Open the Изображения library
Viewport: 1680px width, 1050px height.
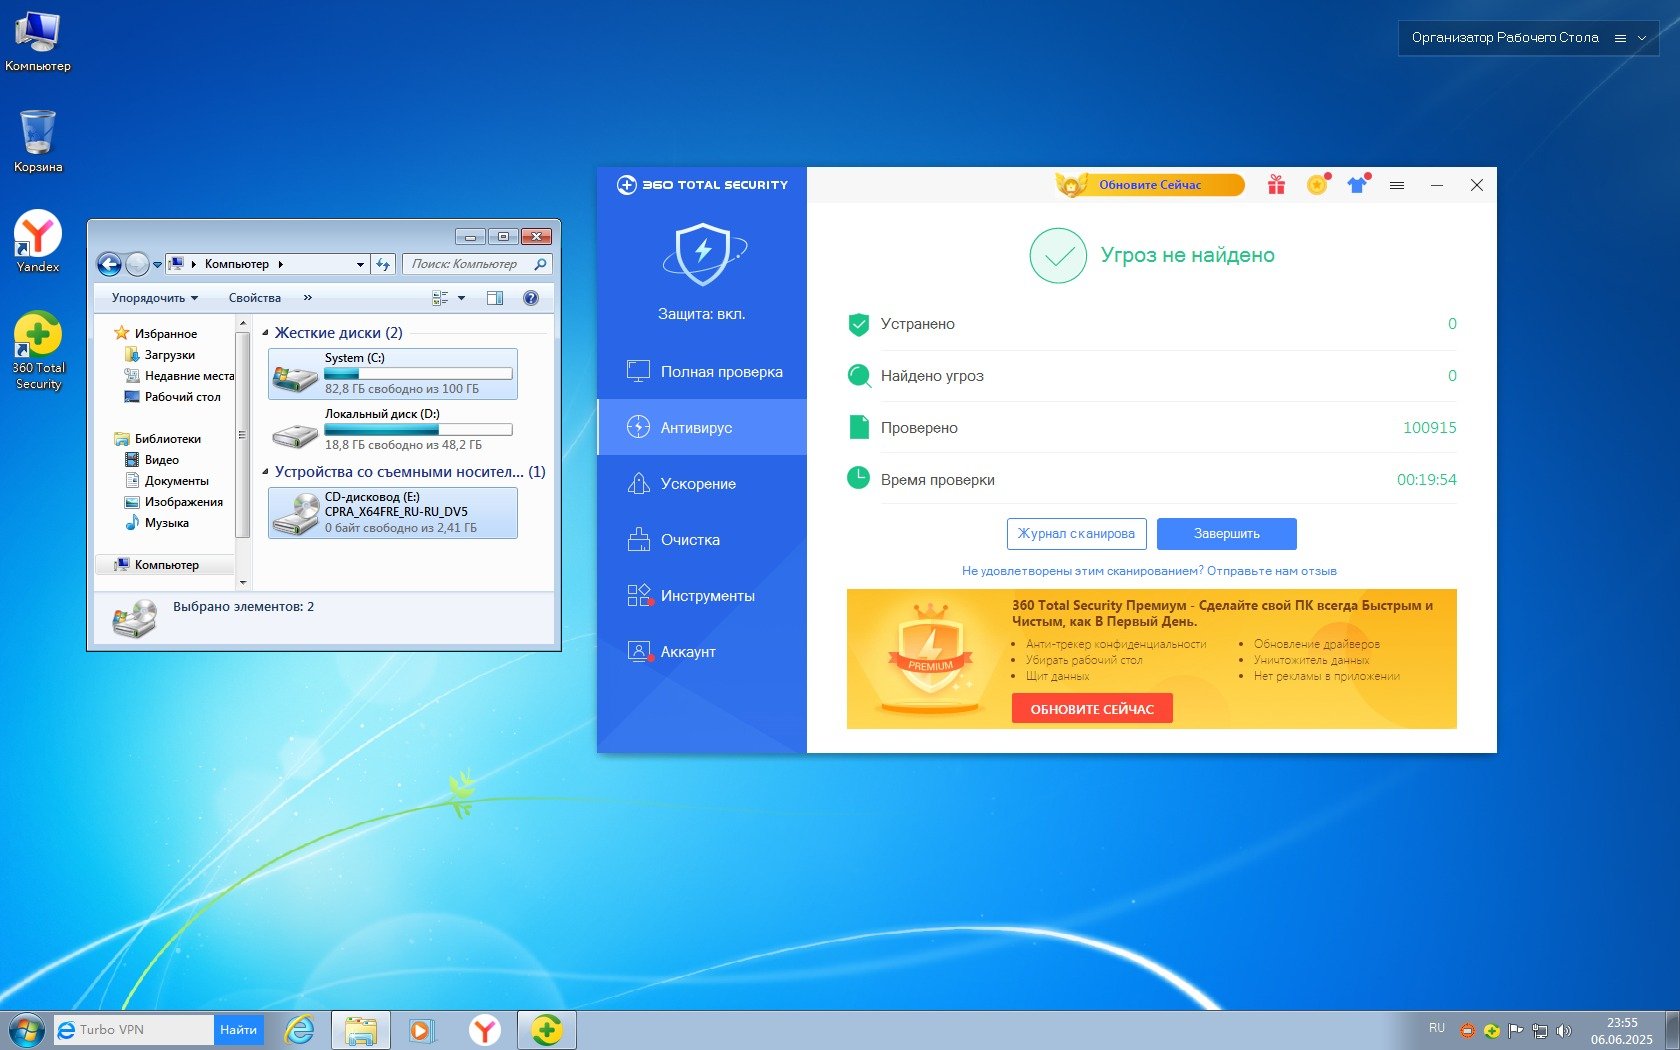coord(174,502)
